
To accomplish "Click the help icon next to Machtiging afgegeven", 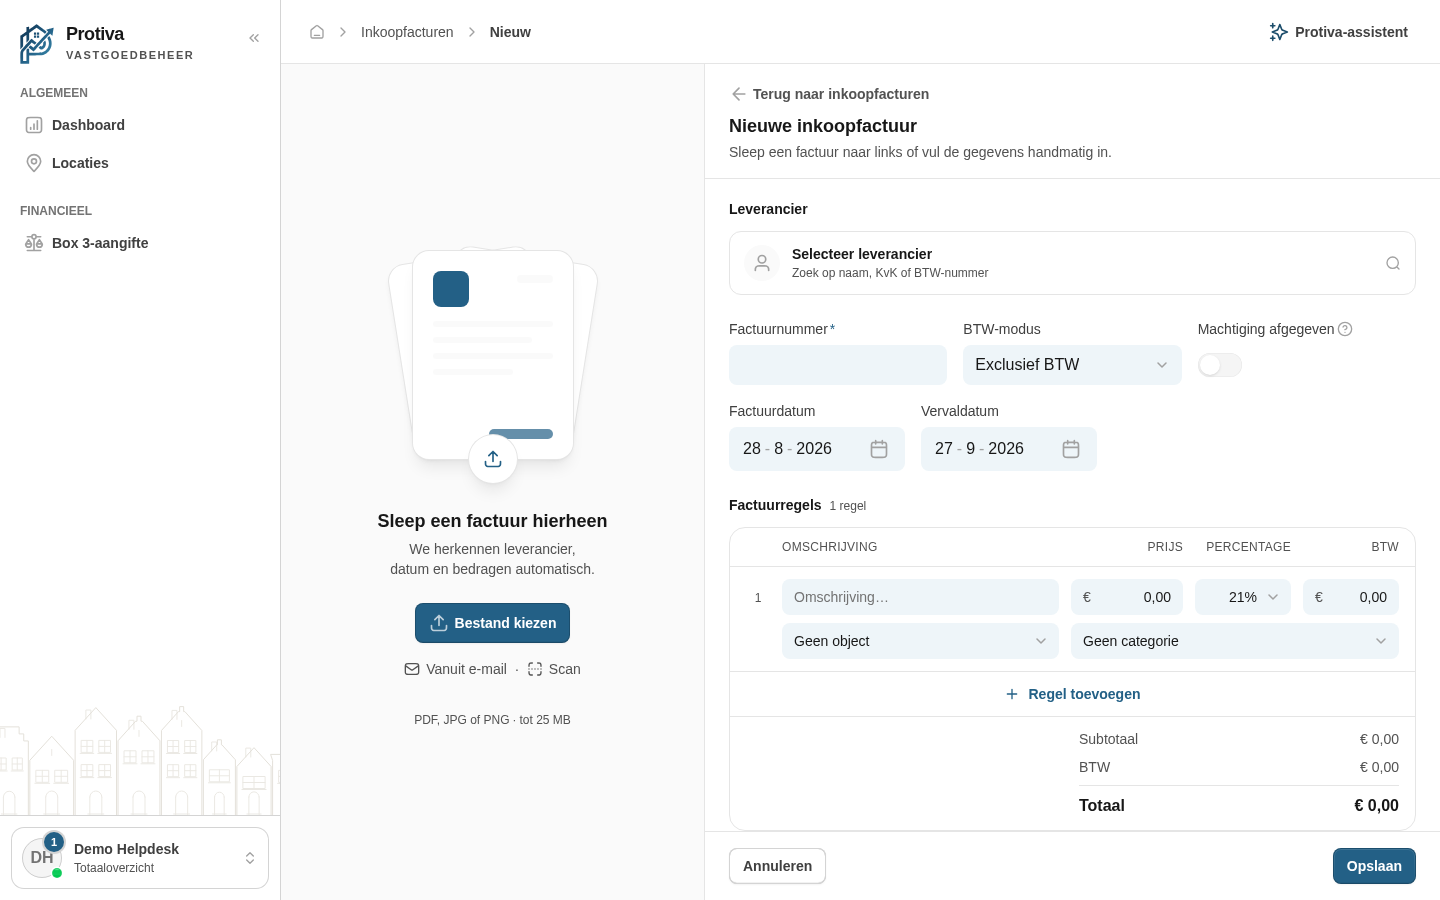I will [1345, 329].
